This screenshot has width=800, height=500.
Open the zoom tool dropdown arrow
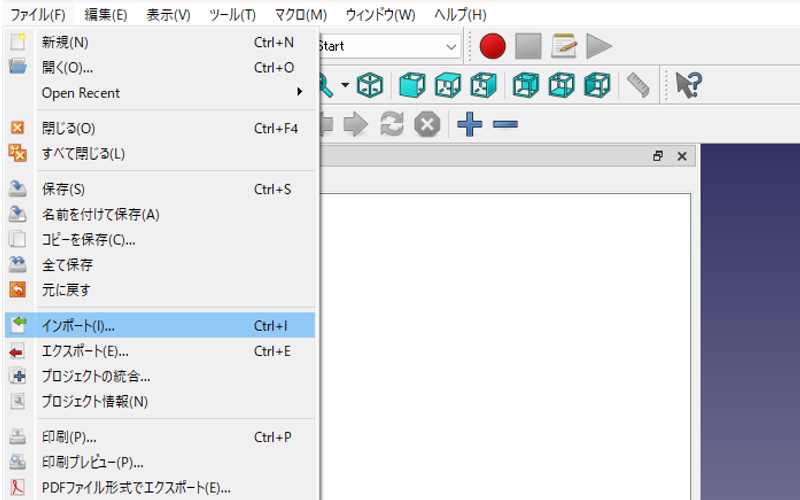coord(345,85)
